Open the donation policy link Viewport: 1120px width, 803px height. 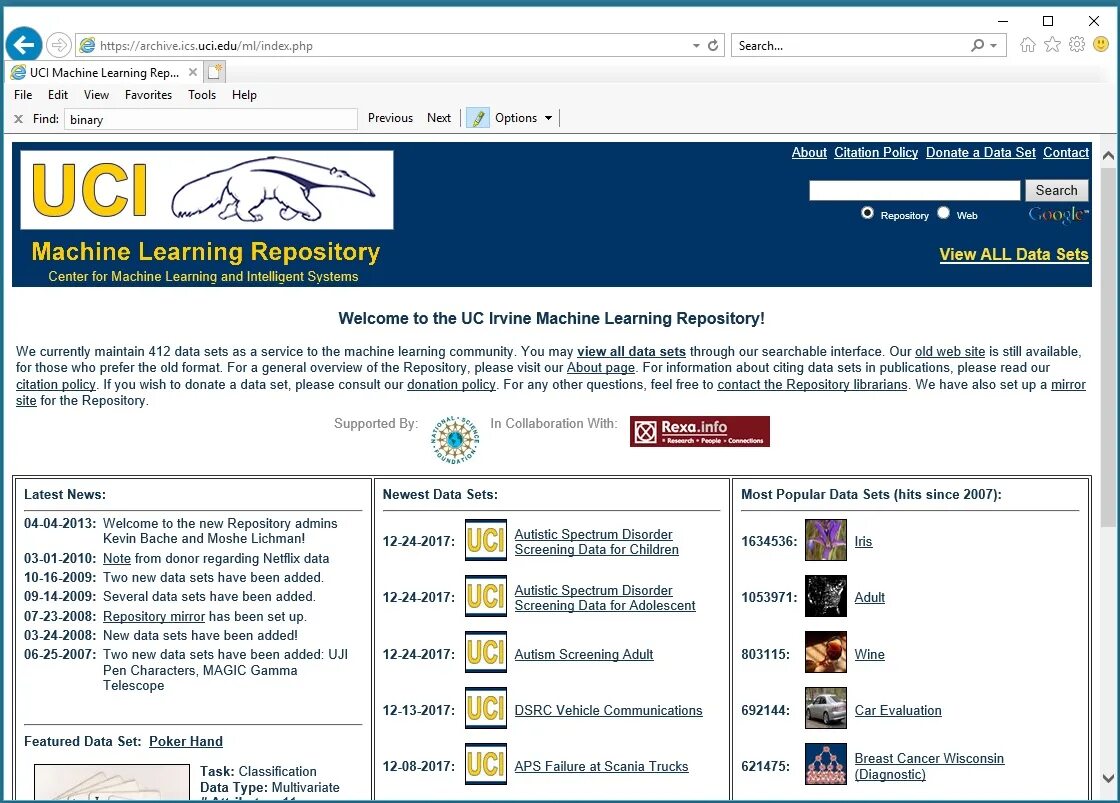[451, 384]
